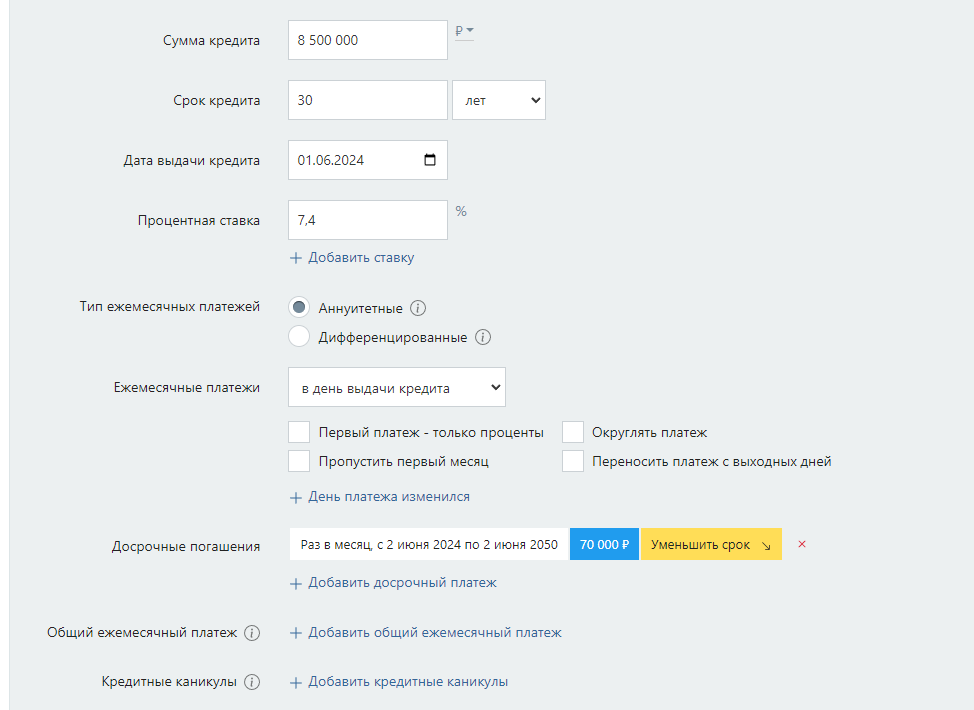Click День платежа изменился link
Image resolution: width=974 pixels, height=710 pixels.
pyautogui.click(x=388, y=497)
